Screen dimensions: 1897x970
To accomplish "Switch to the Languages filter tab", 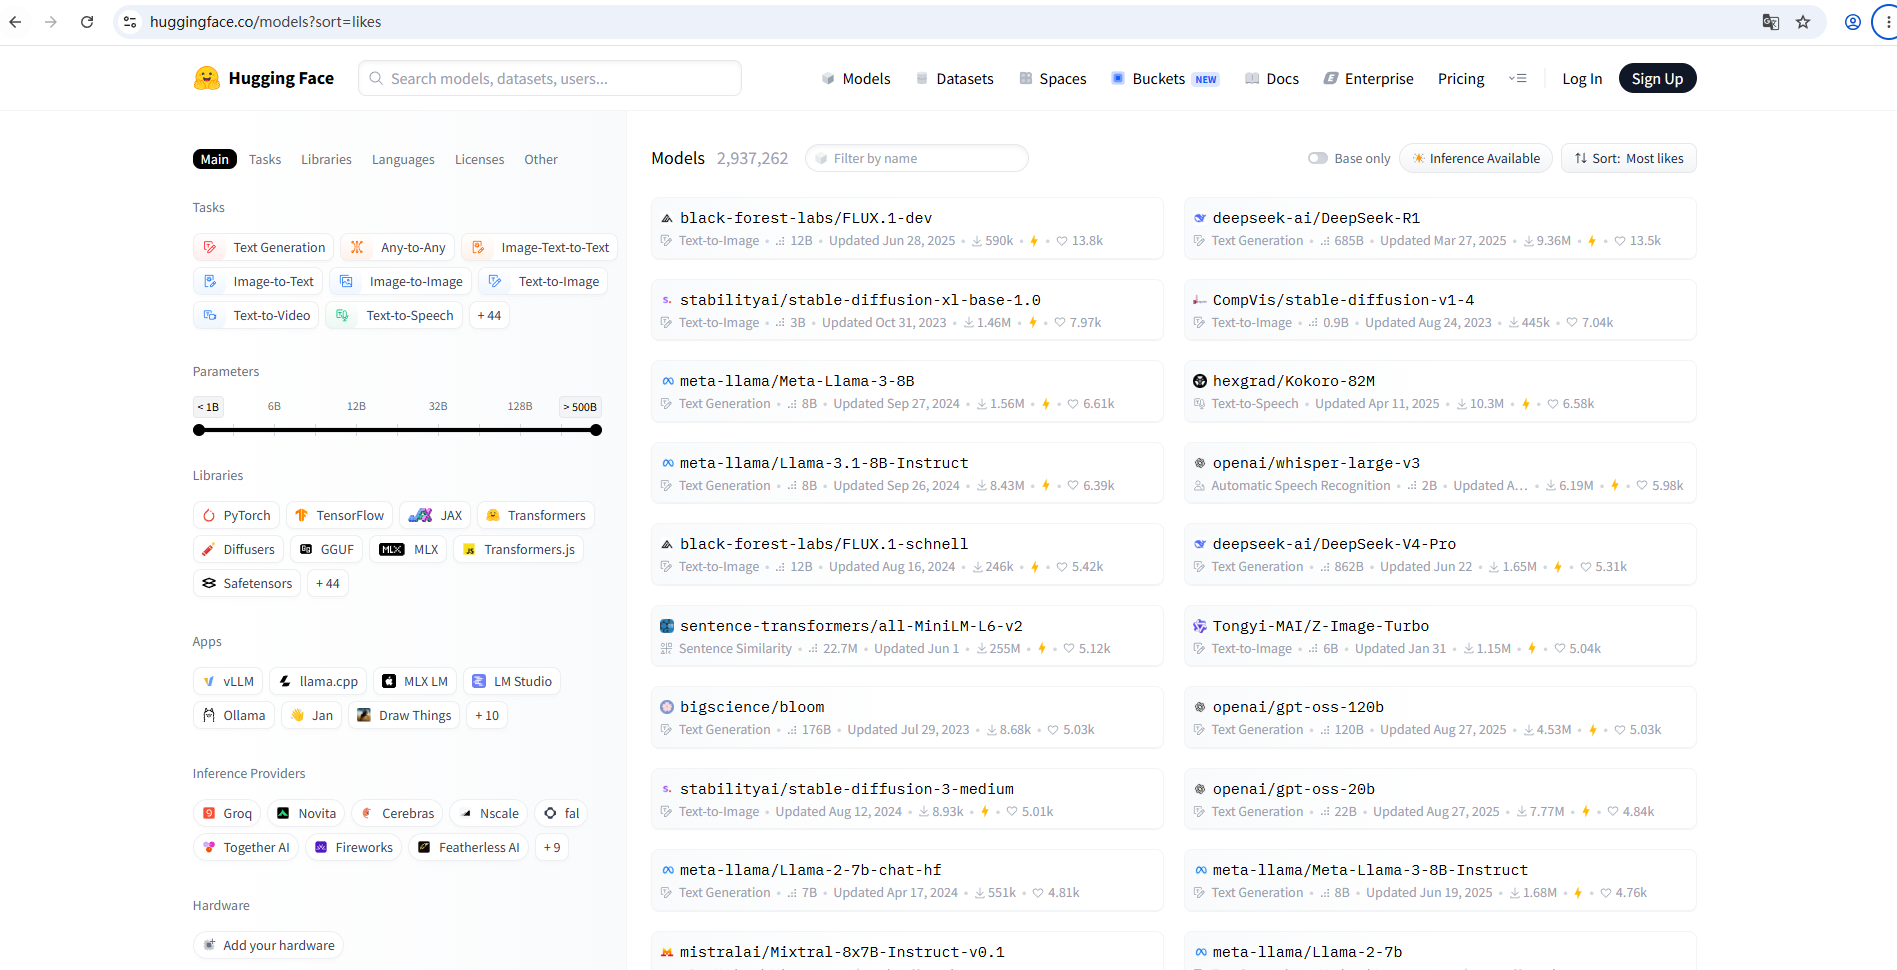I will coord(403,159).
